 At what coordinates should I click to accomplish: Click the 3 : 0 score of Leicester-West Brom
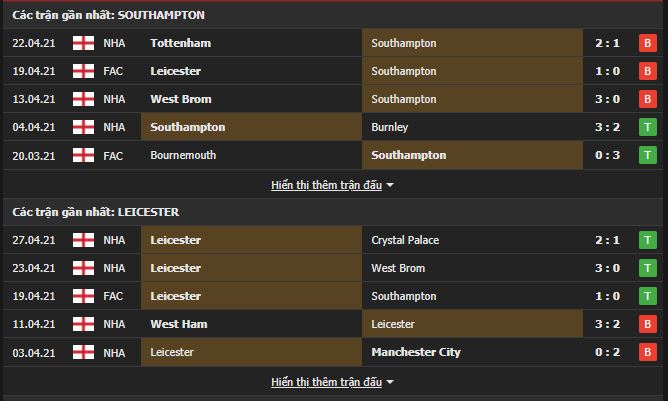tap(607, 268)
